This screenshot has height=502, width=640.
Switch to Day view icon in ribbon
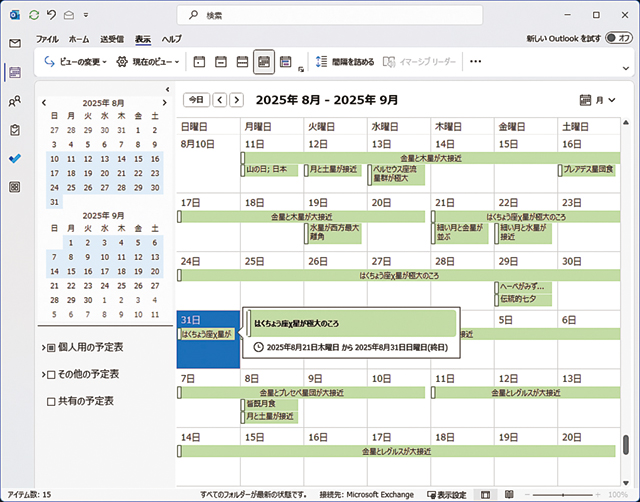tap(199, 62)
